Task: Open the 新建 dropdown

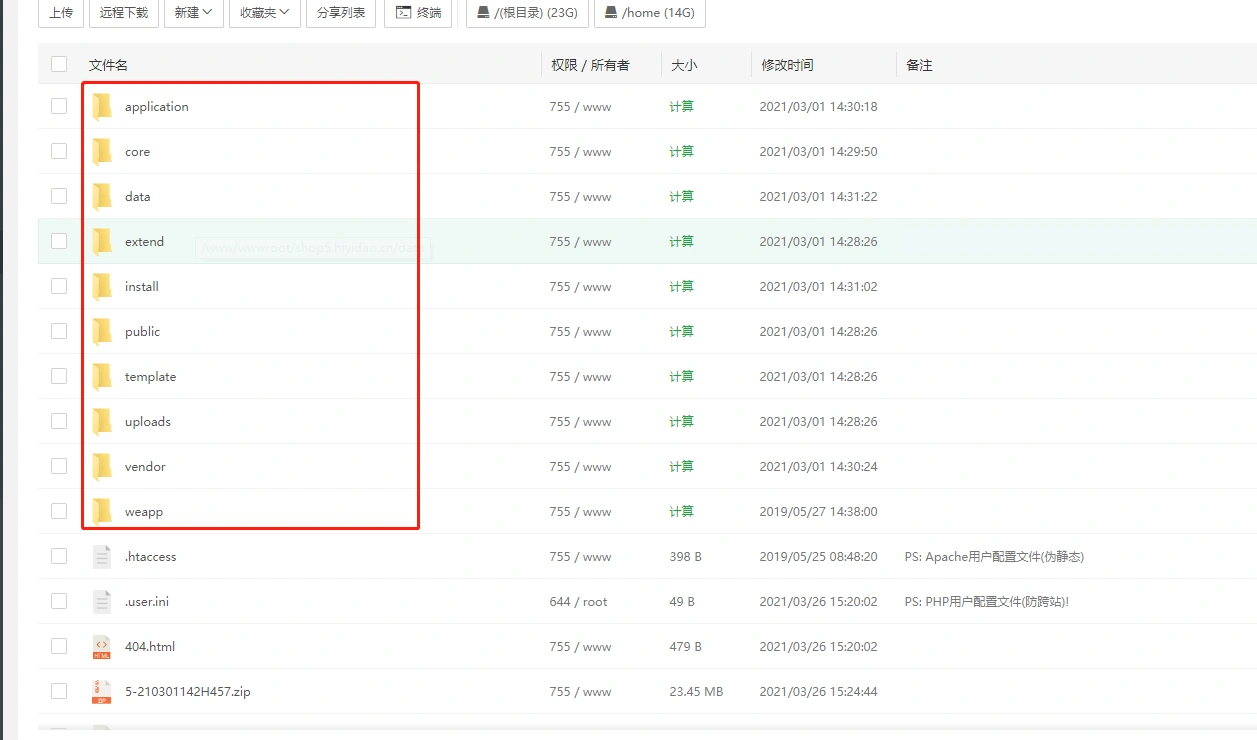Action: 193,12
